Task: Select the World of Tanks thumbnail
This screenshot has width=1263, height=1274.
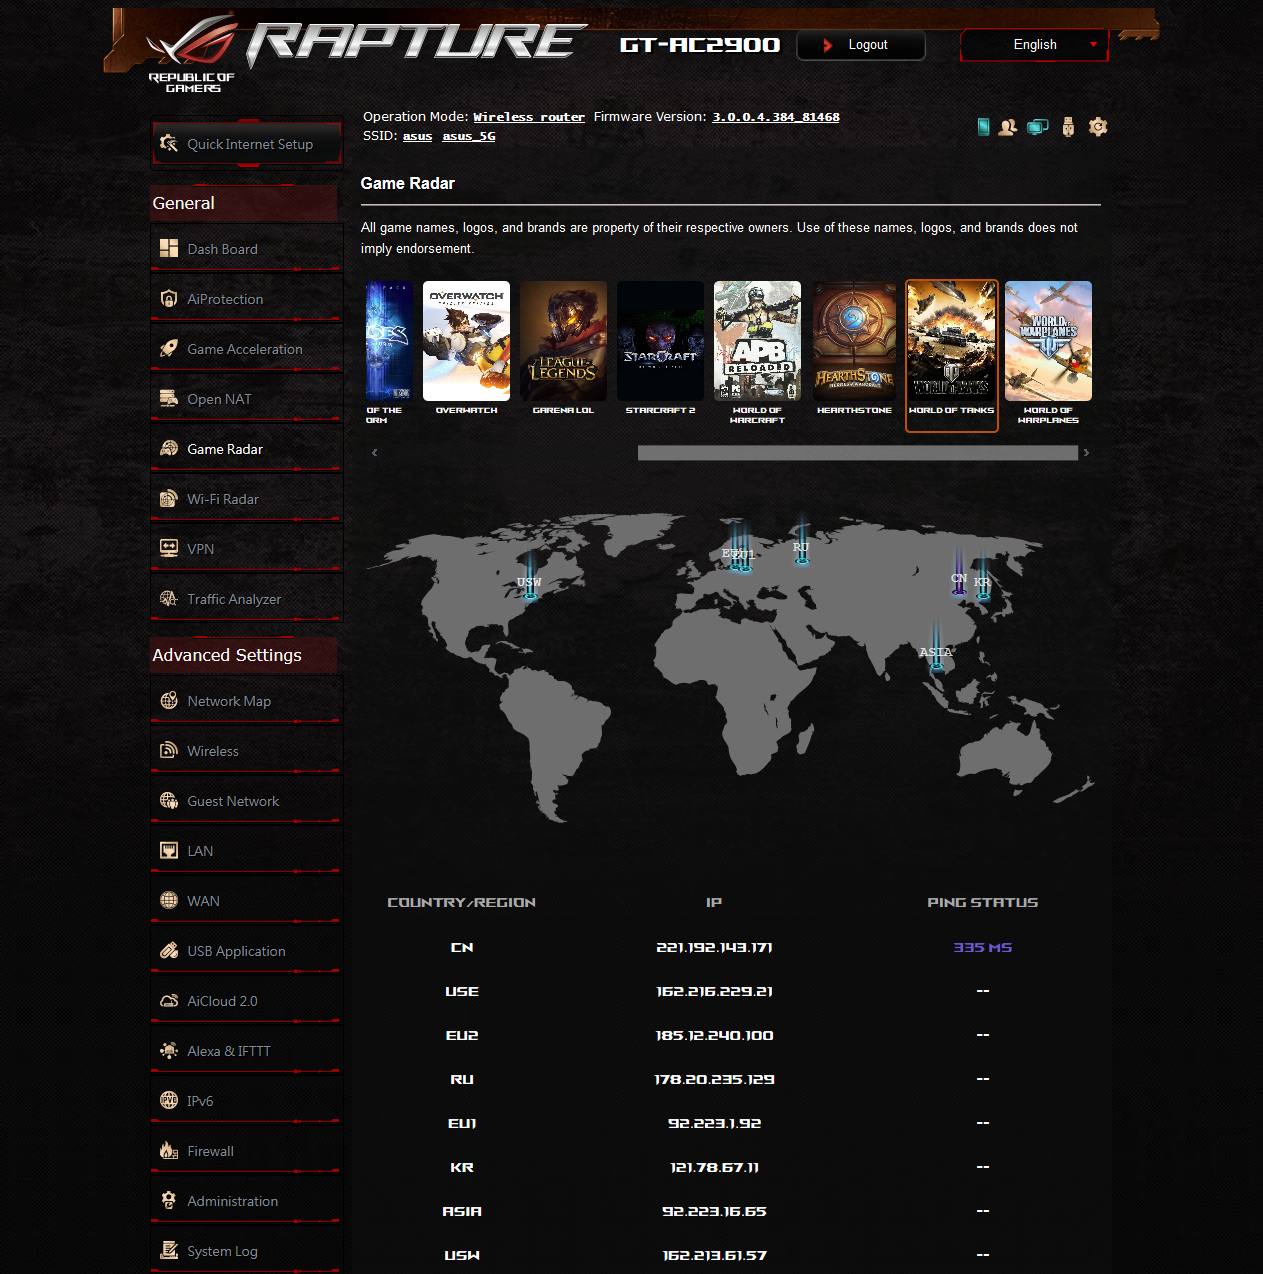Action: coord(951,341)
